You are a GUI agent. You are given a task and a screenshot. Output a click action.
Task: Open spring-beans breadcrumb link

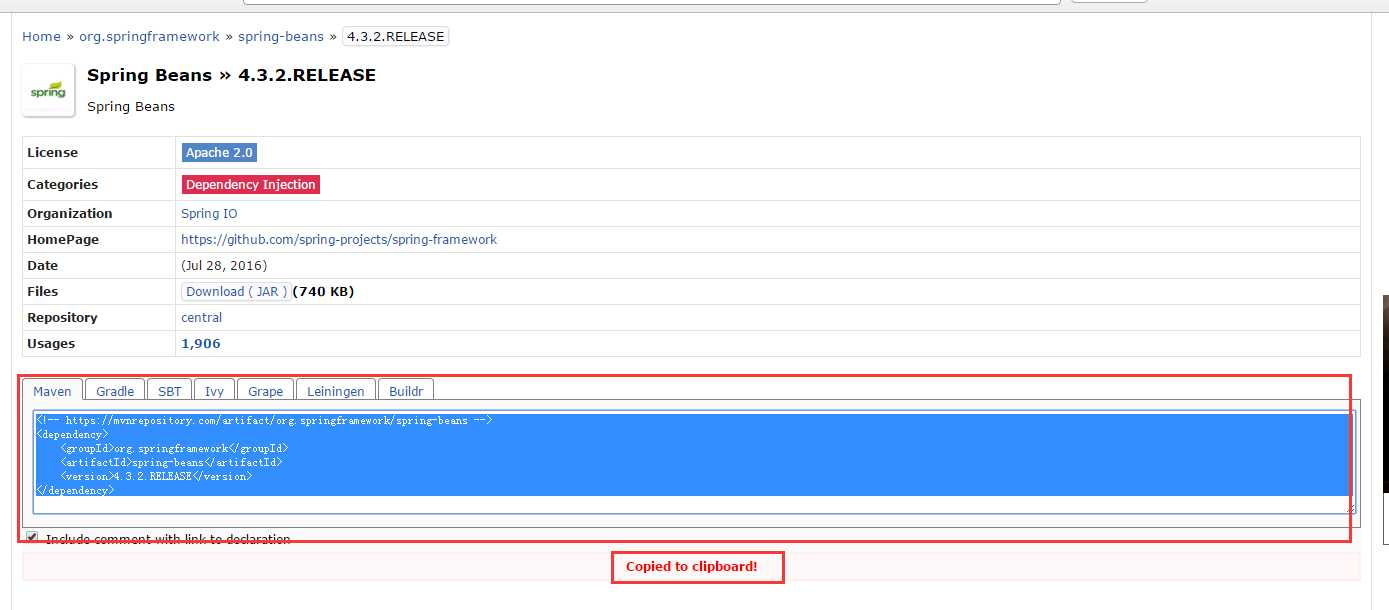tap(281, 36)
